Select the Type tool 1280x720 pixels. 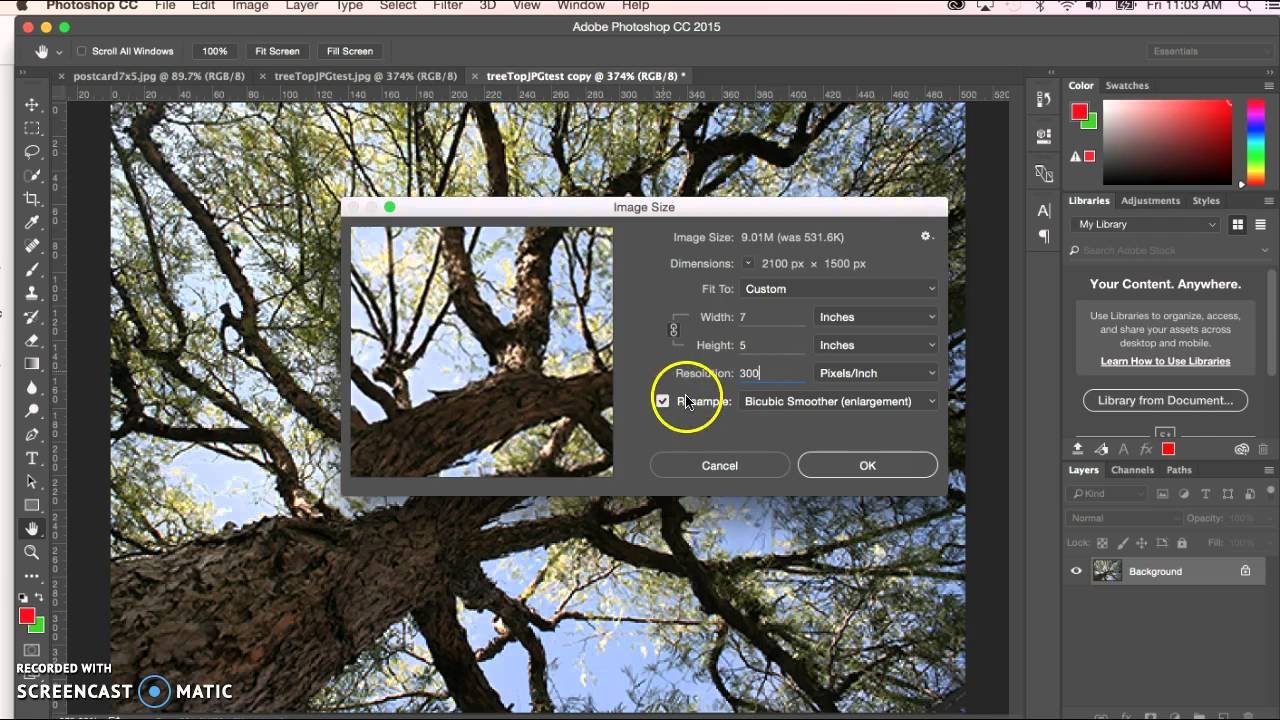coord(32,458)
